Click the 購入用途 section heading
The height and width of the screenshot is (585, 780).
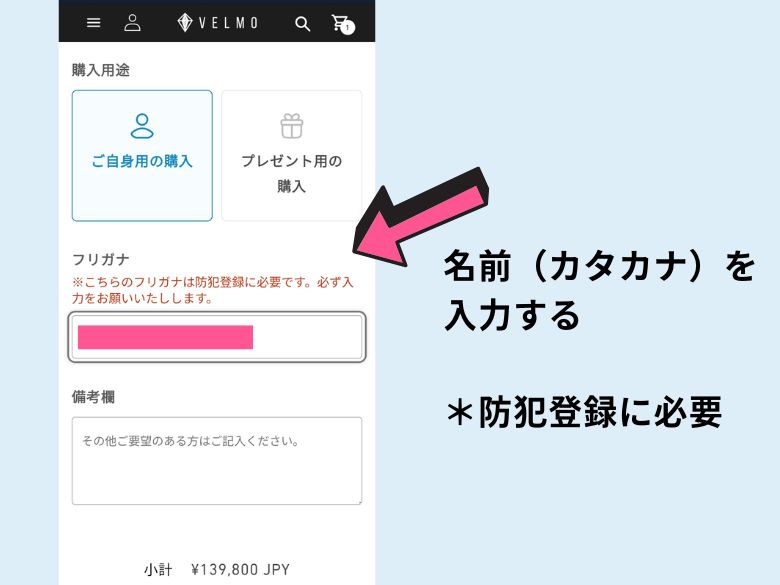click(x=101, y=70)
